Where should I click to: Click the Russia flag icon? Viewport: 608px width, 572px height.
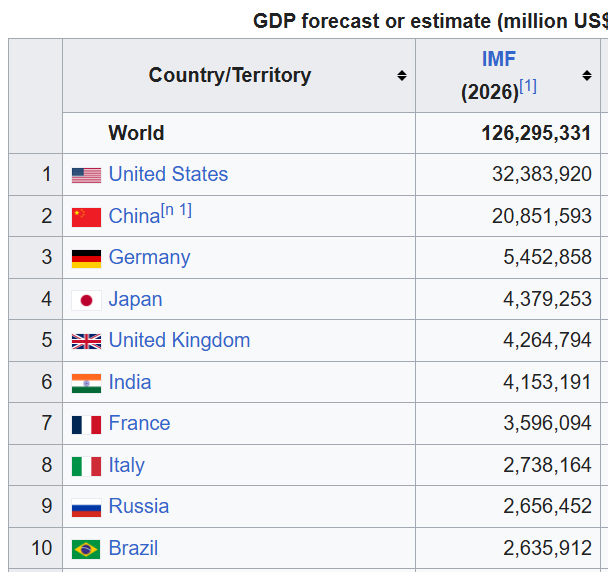click(86, 508)
